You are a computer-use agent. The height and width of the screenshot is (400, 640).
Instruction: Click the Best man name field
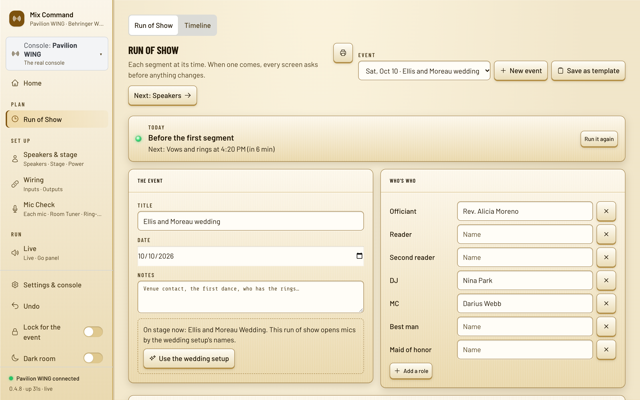point(525,327)
